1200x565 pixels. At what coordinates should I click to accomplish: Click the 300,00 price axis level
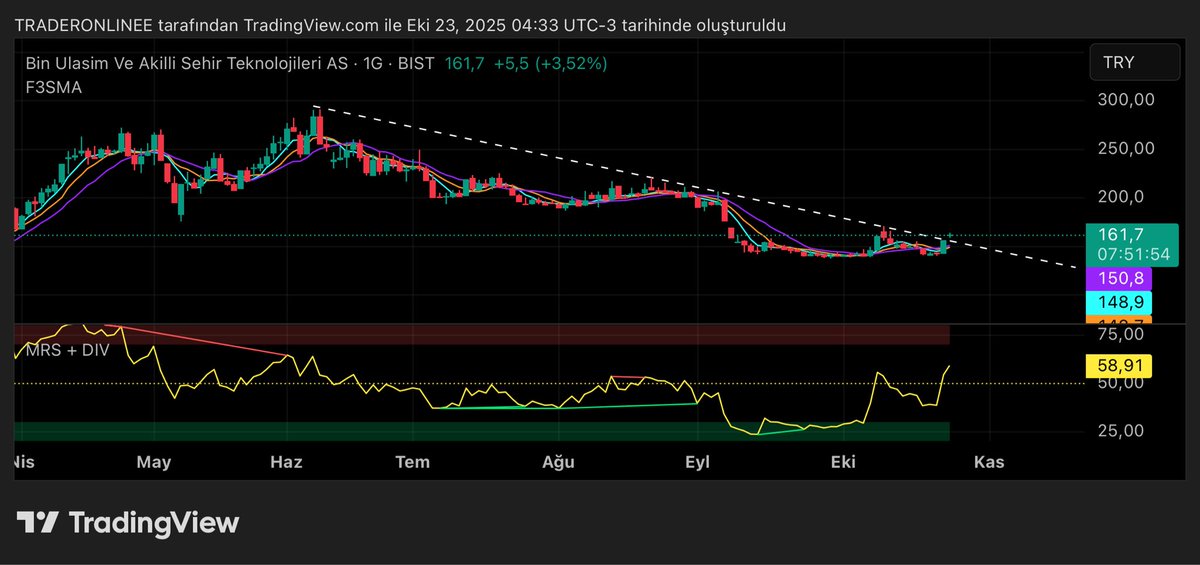[1127, 100]
